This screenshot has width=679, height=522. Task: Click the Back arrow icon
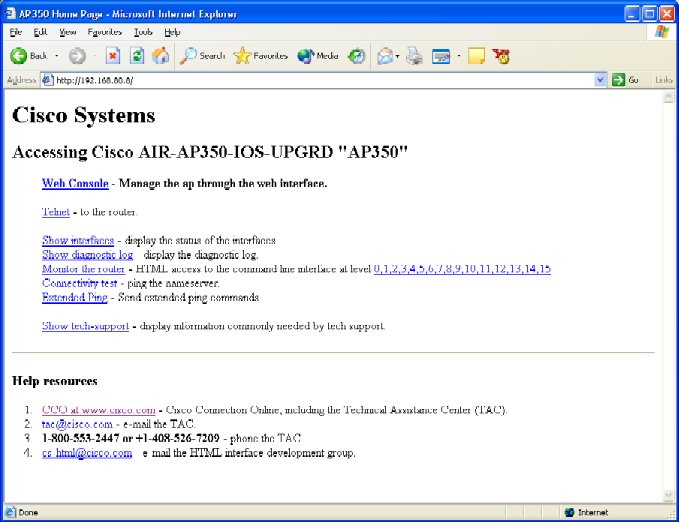pos(19,56)
